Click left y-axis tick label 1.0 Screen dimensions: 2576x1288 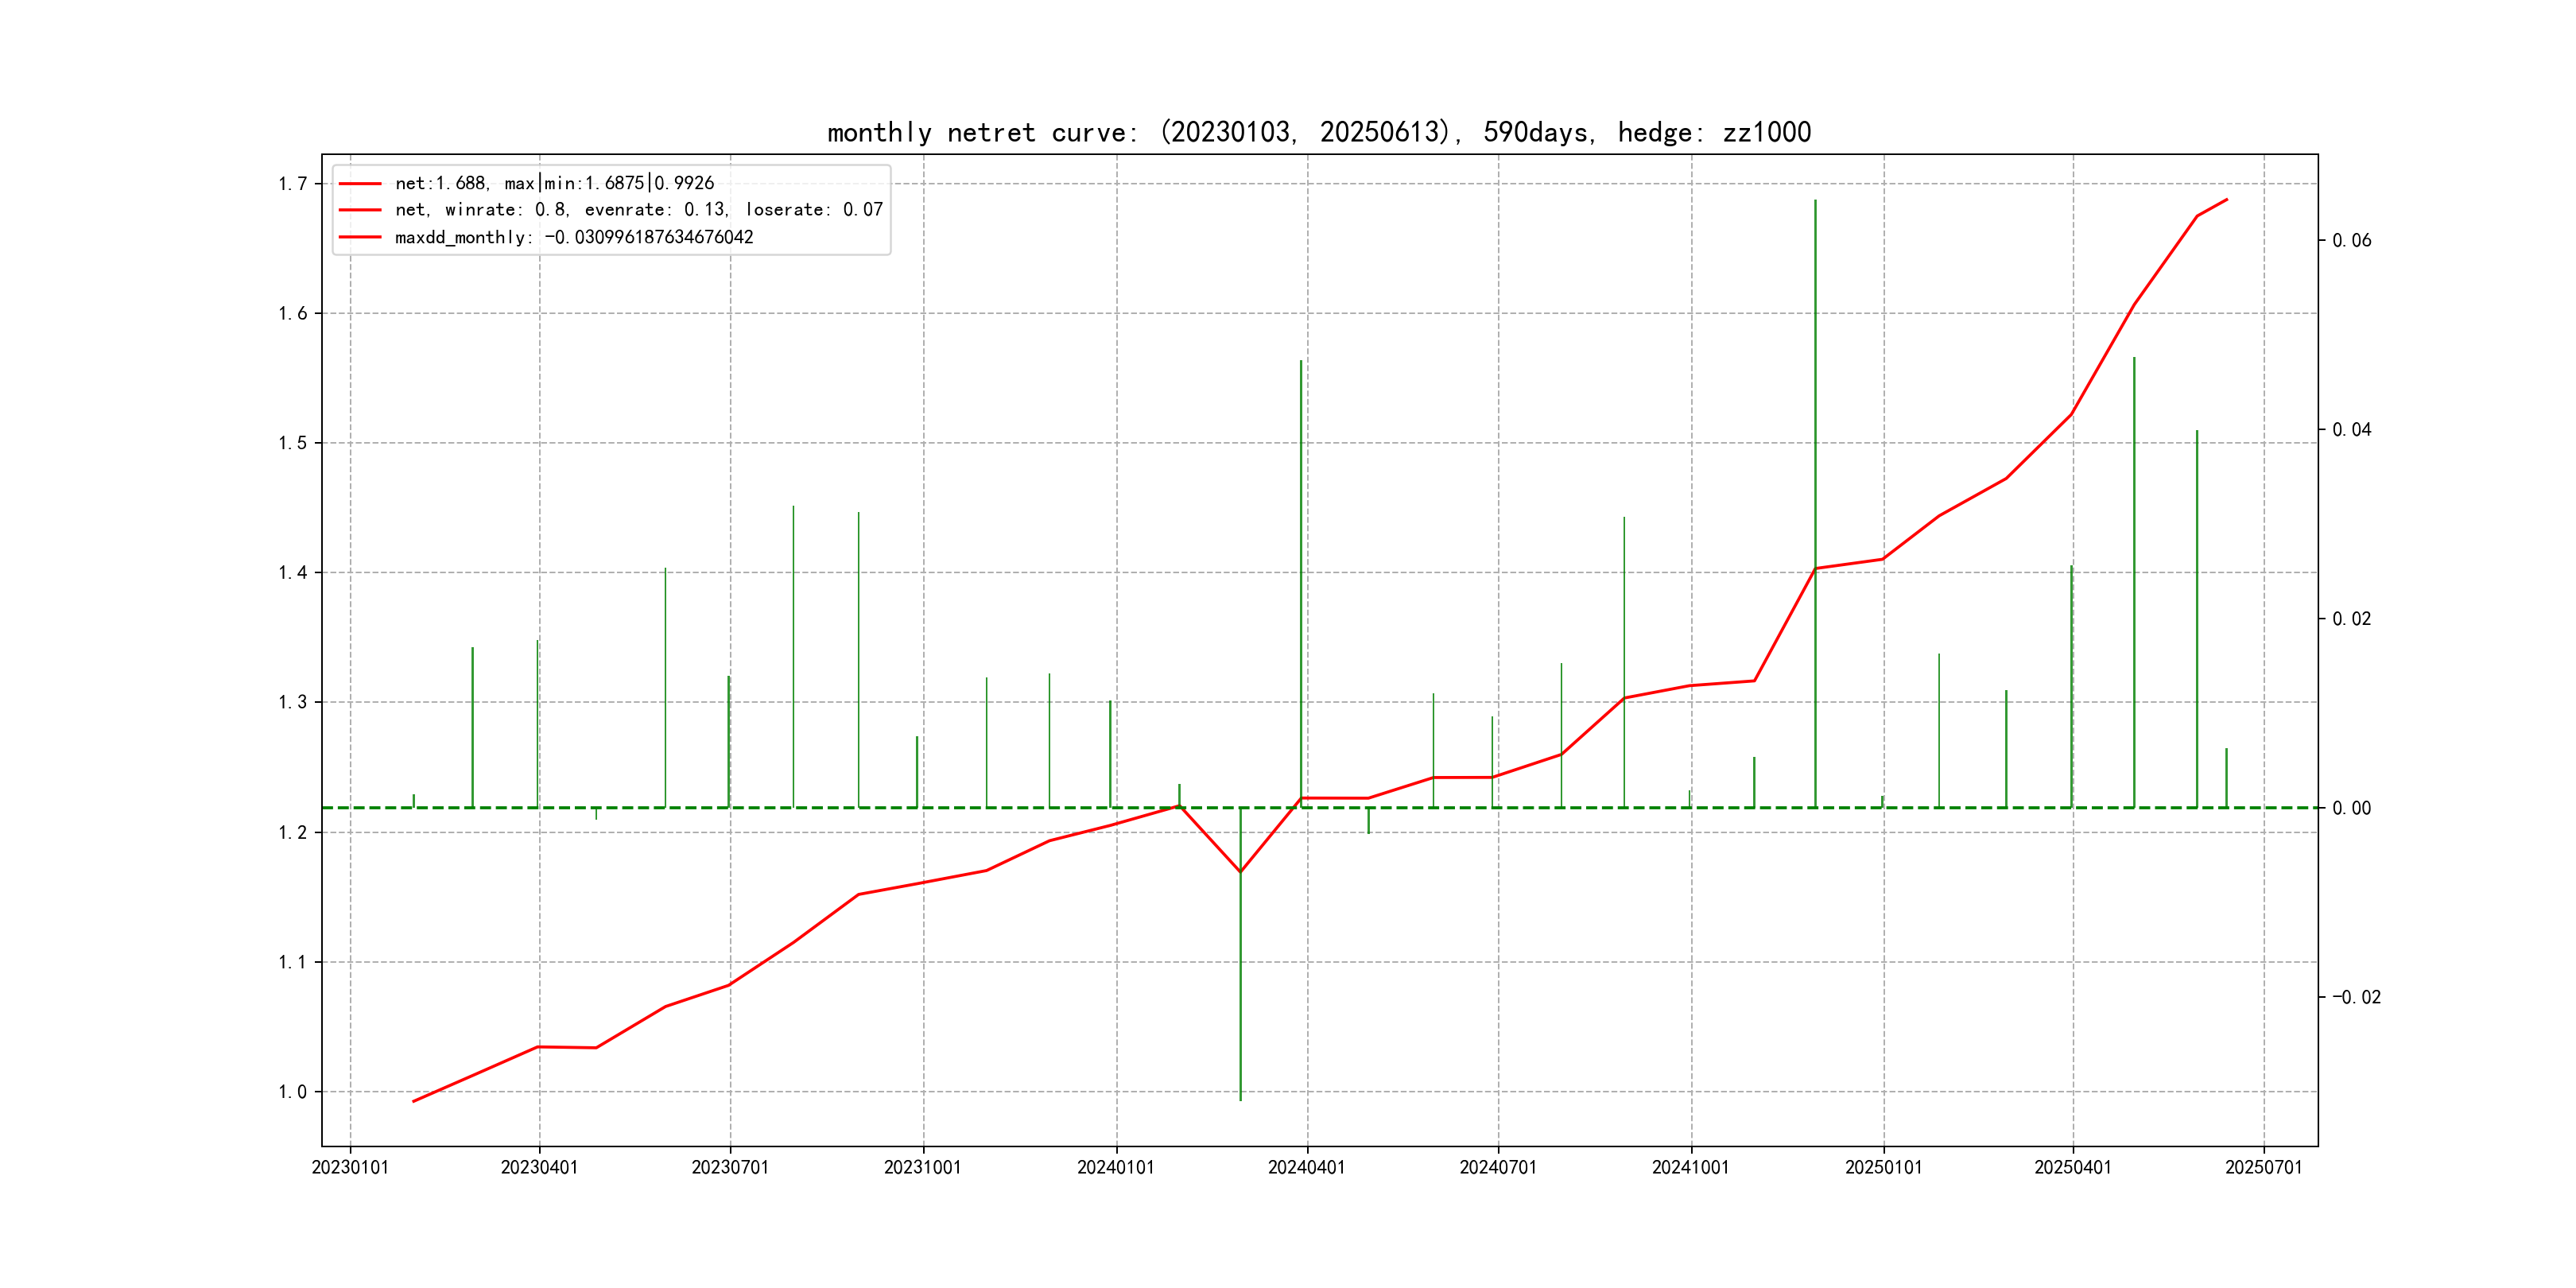[292, 1092]
